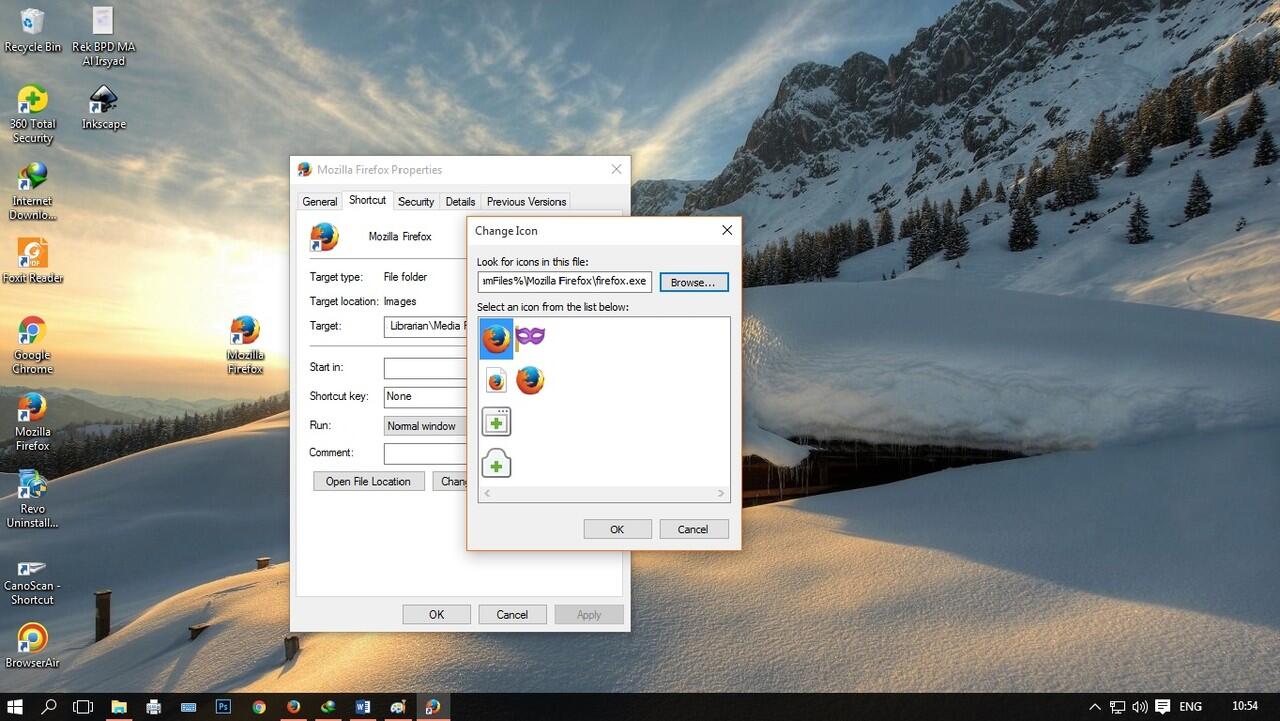This screenshot has height=721, width=1280.
Task: Click the icon list right scroll arrow
Action: (720, 494)
